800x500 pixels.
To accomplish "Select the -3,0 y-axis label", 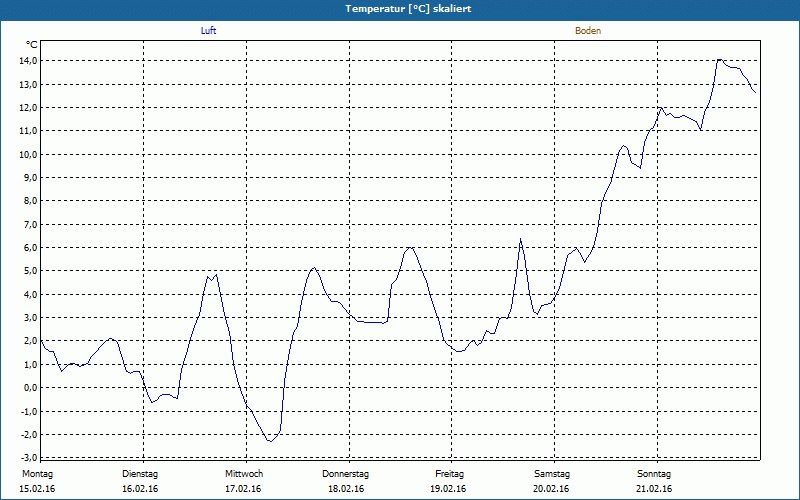I will pos(29,456).
